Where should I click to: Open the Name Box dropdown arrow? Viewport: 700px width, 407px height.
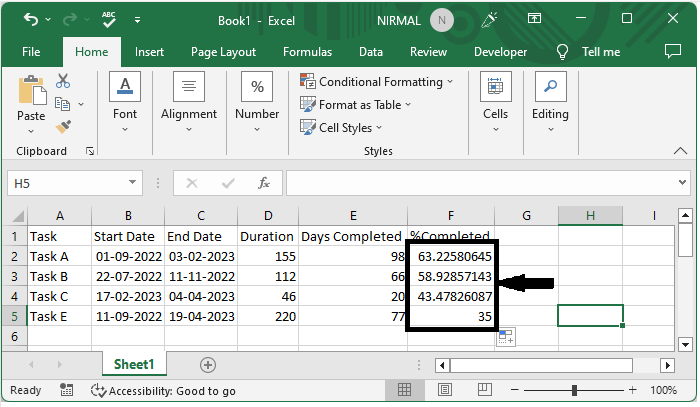click(133, 183)
